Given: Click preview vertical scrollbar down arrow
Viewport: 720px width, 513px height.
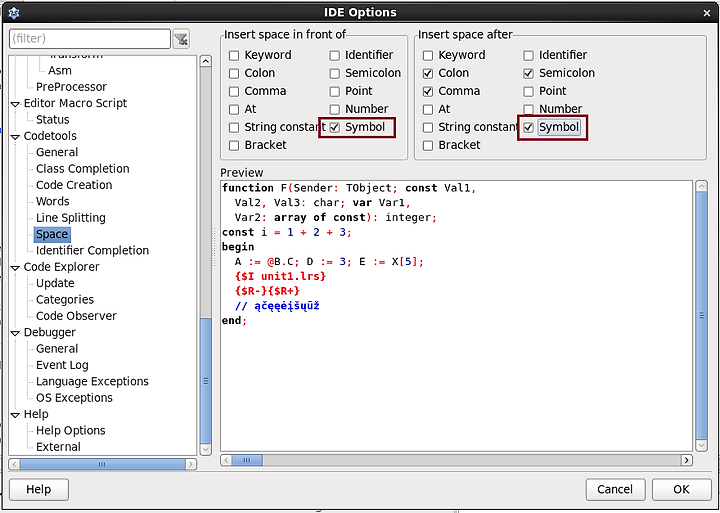Looking at the screenshot, I should click(x=702, y=445).
